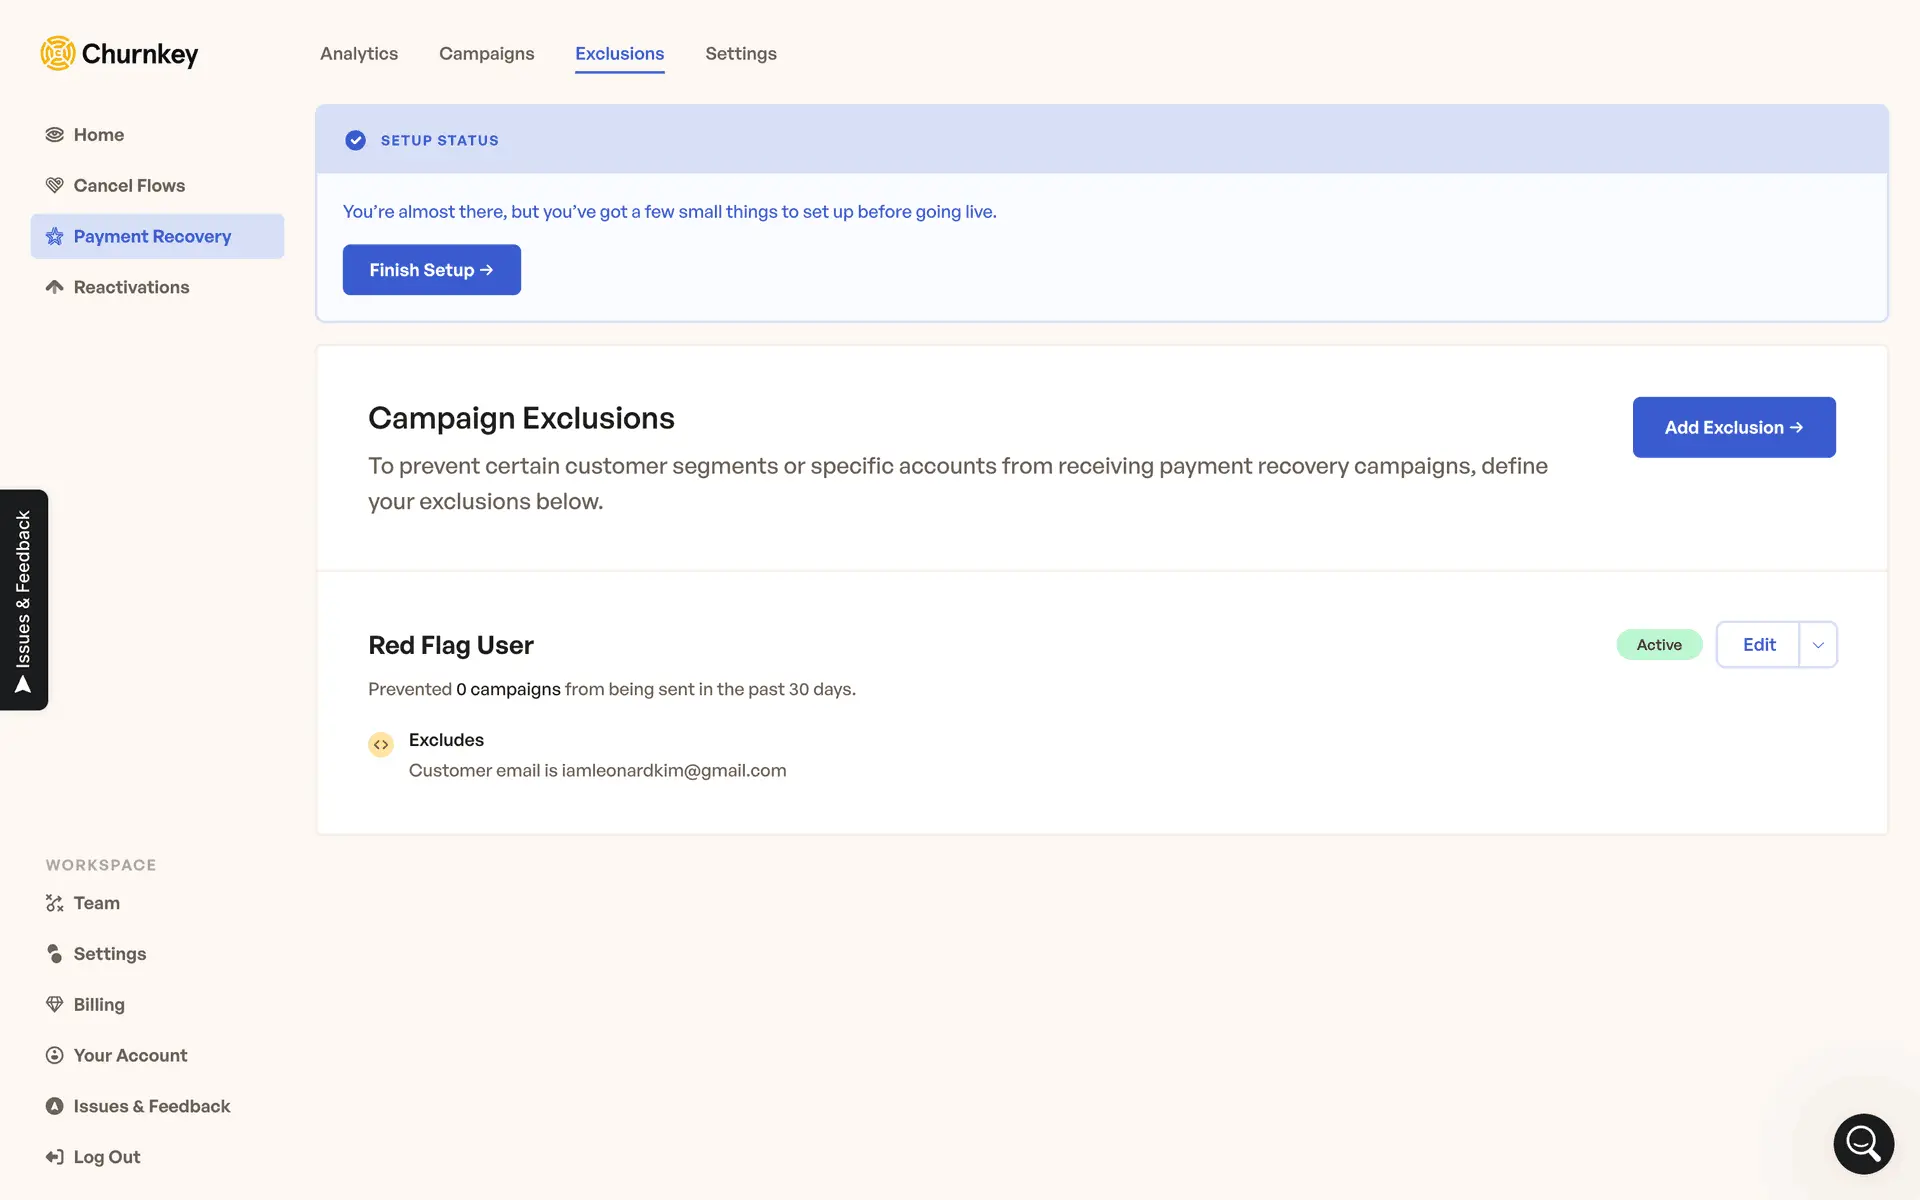Open the vertical Issues & Feedback side tab
Screen dimensions: 1920x1200
(x=24, y=600)
